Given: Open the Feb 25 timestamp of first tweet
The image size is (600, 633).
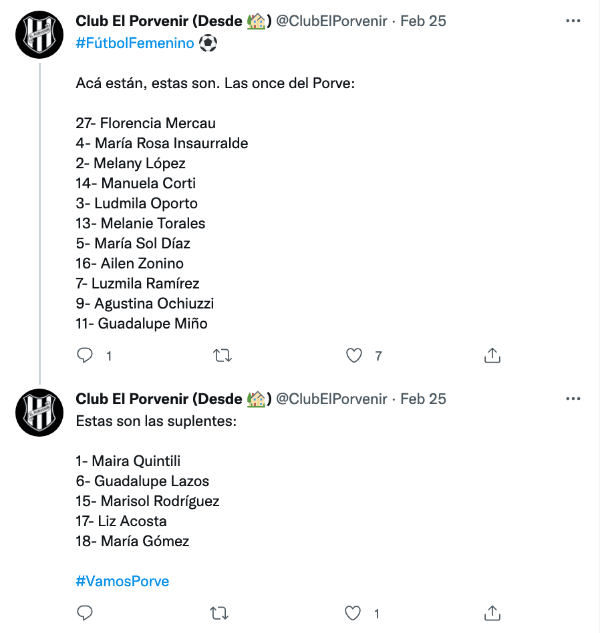Looking at the screenshot, I should click(x=423, y=21).
